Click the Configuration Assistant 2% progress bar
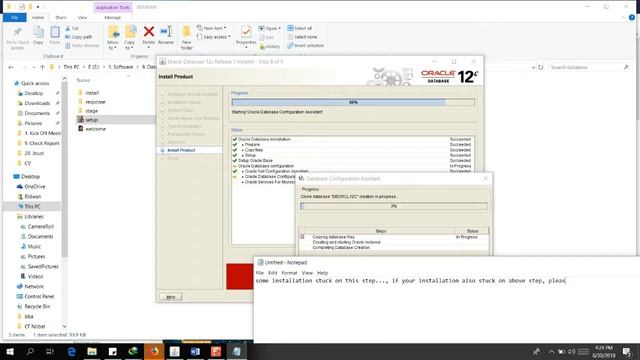Image resolution: width=640 pixels, height=360 pixels. pyautogui.click(x=394, y=206)
